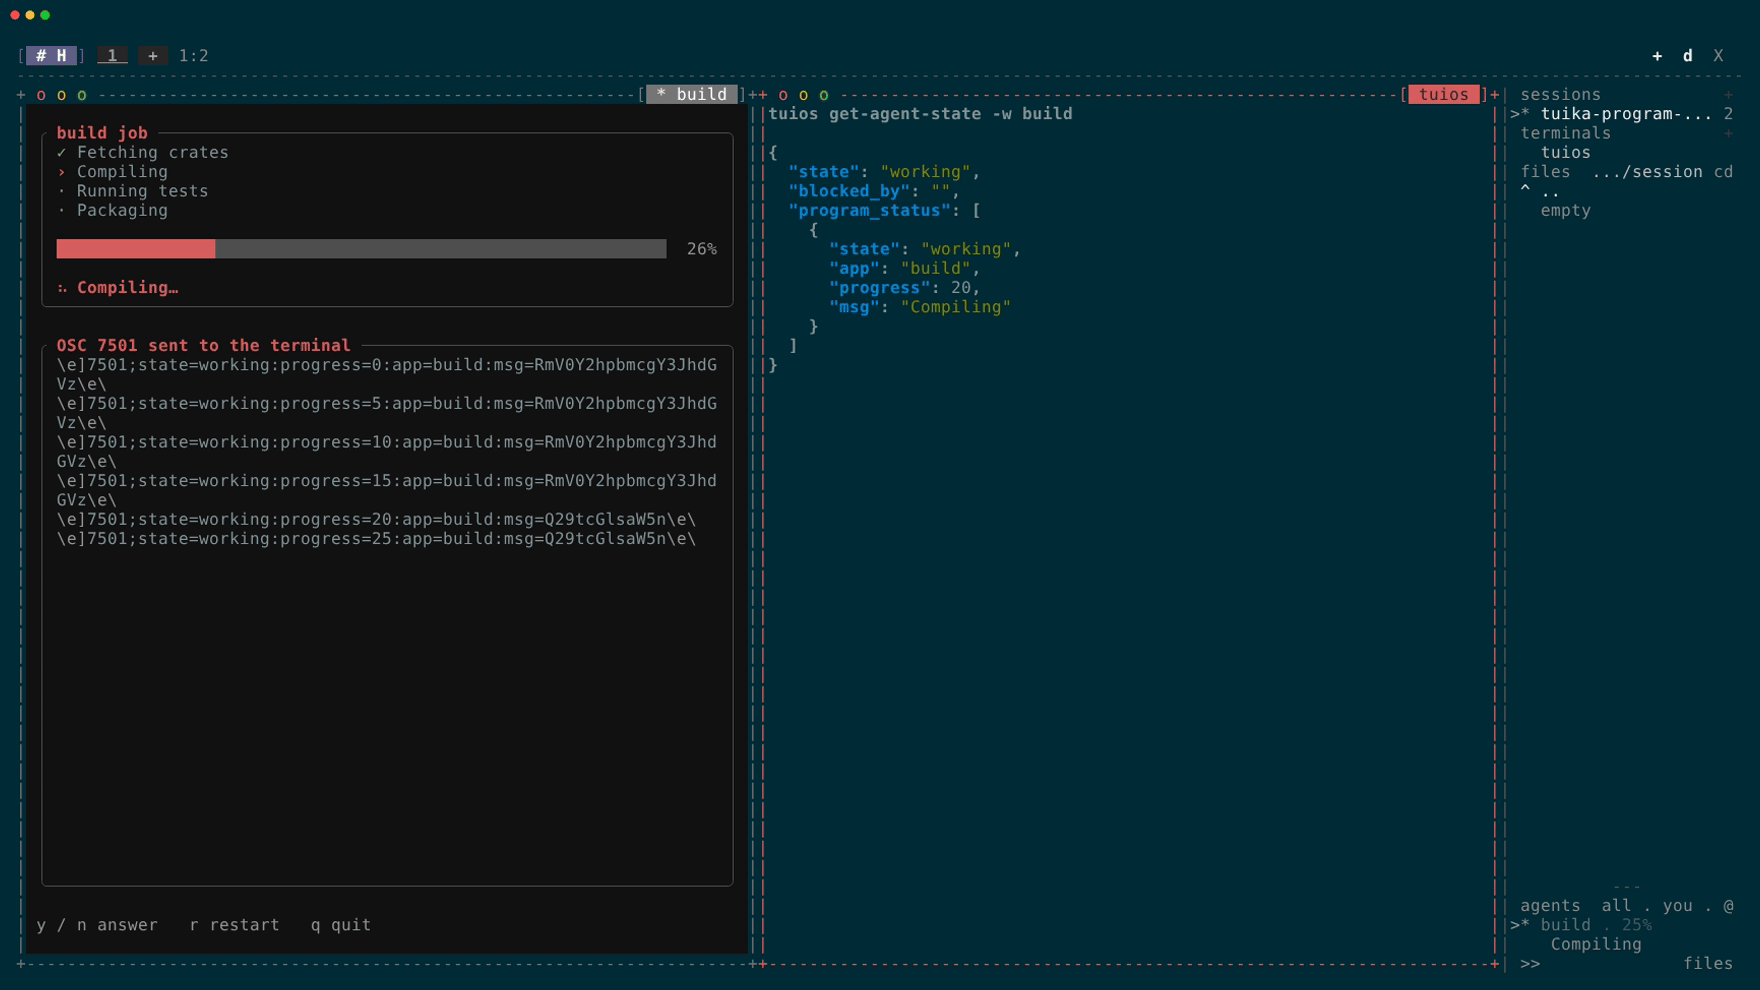The image size is (1760, 990).
Task: Click the yellow circle of the build window
Action: pos(61,95)
